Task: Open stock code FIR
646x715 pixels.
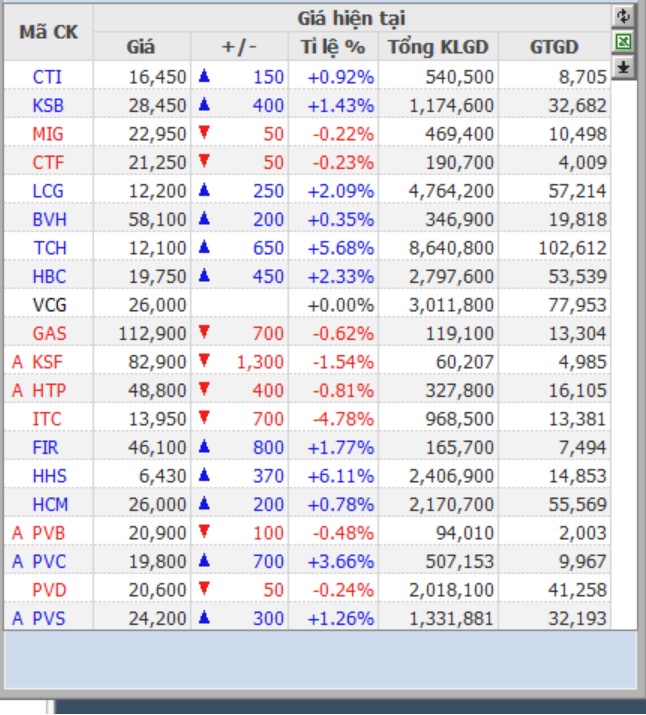Action: tap(45, 447)
